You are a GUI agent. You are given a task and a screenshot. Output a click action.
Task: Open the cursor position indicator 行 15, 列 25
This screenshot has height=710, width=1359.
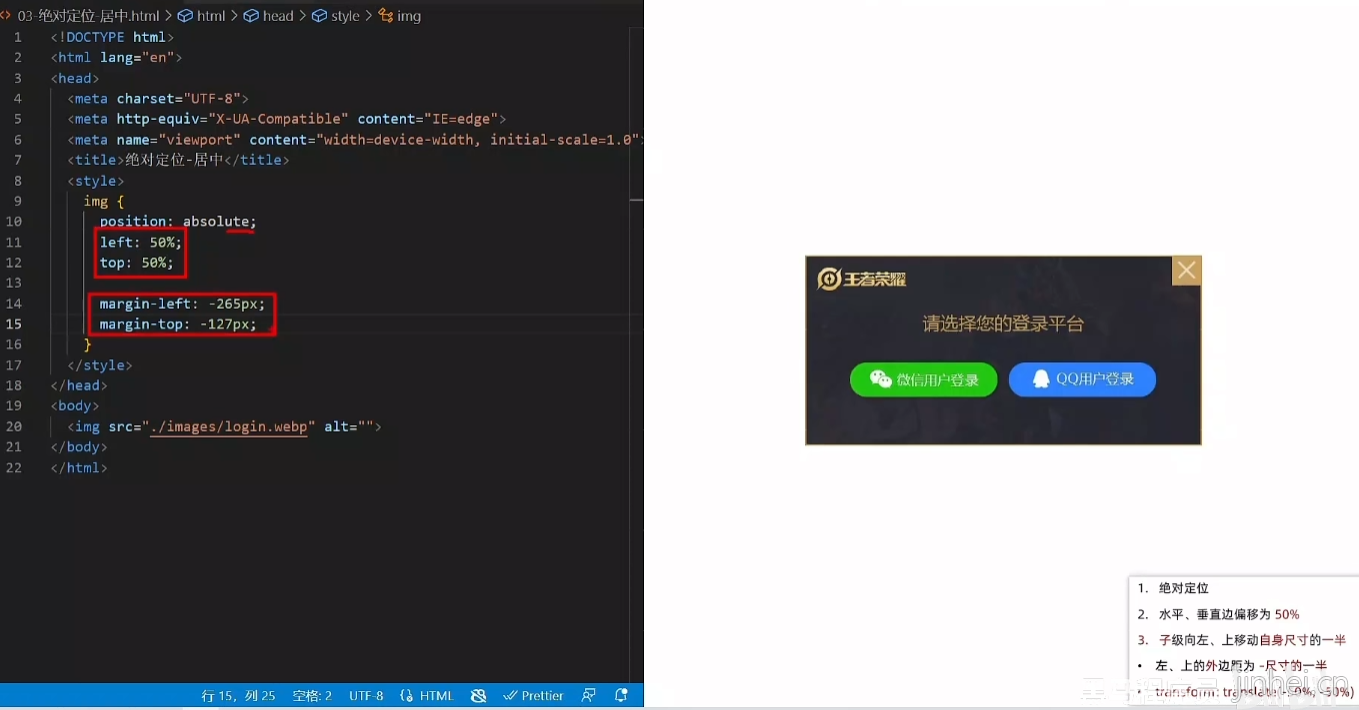(x=238, y=695)
